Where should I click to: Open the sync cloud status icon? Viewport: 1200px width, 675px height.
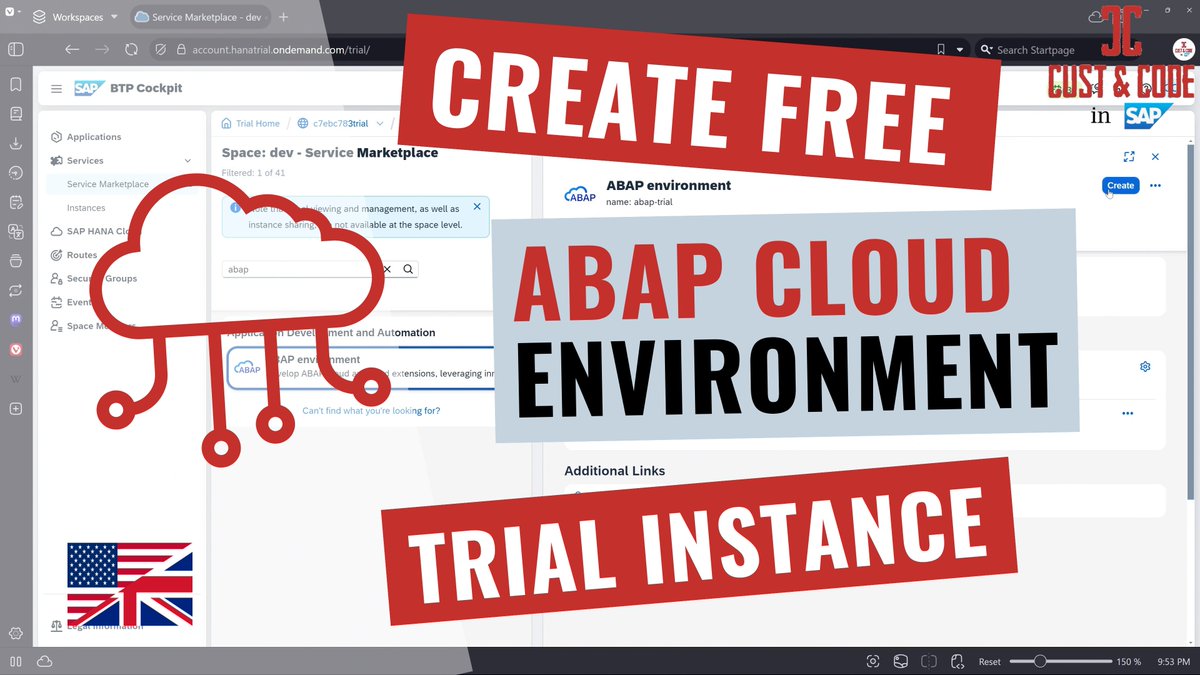point(44,662)
